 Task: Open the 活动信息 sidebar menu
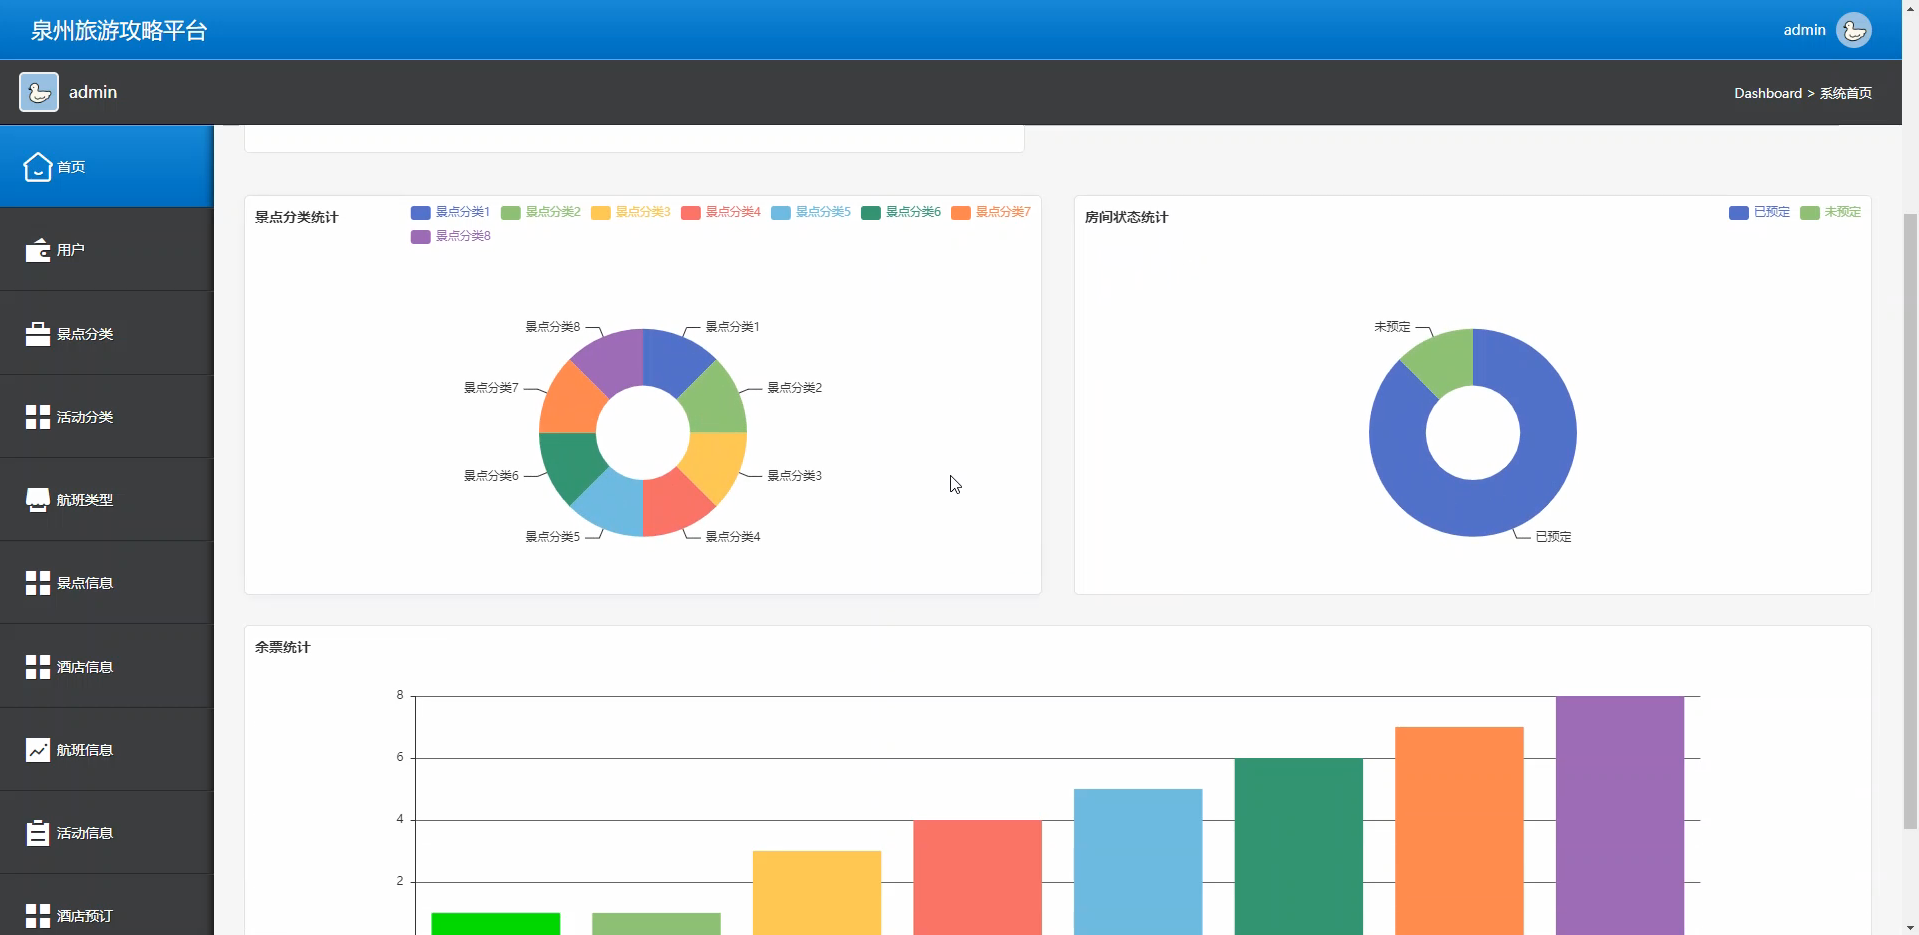click(107, 833)
